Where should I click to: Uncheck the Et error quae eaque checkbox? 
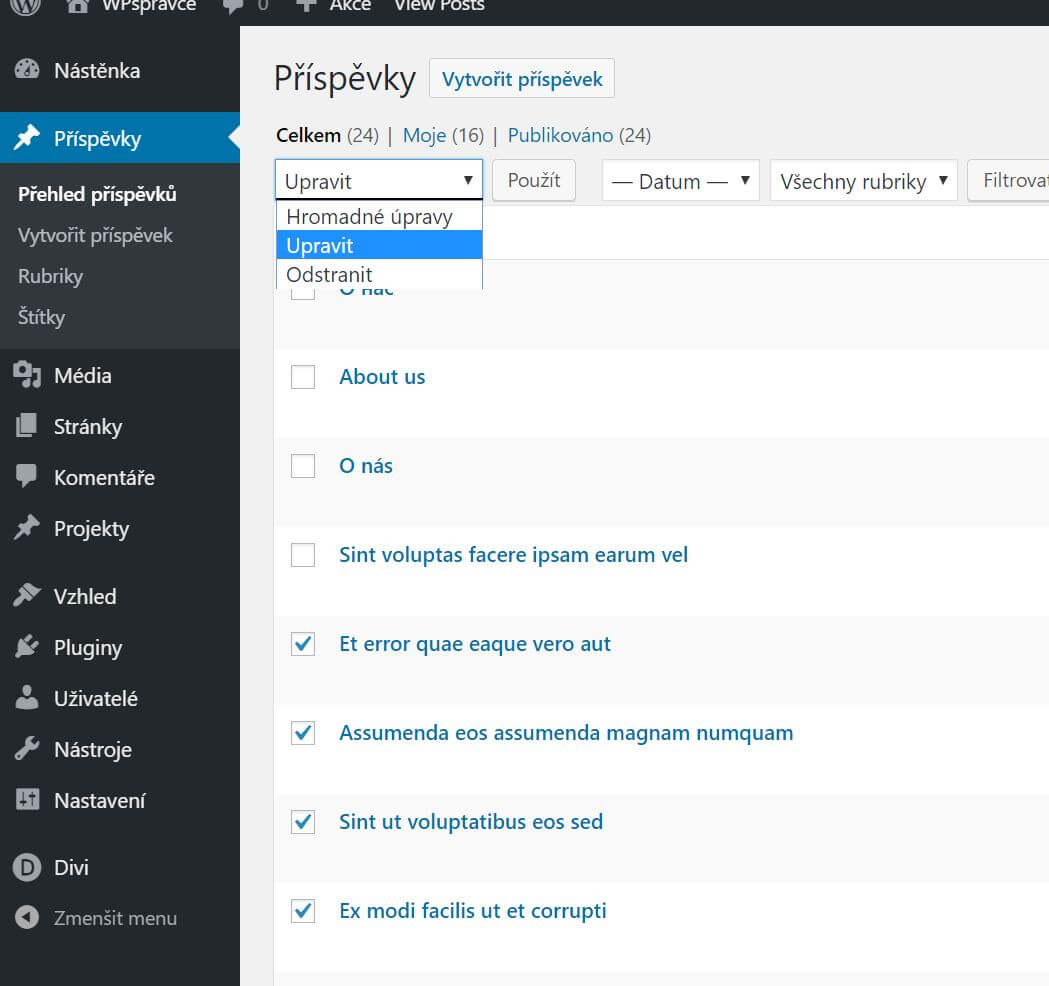coord(303,644)
